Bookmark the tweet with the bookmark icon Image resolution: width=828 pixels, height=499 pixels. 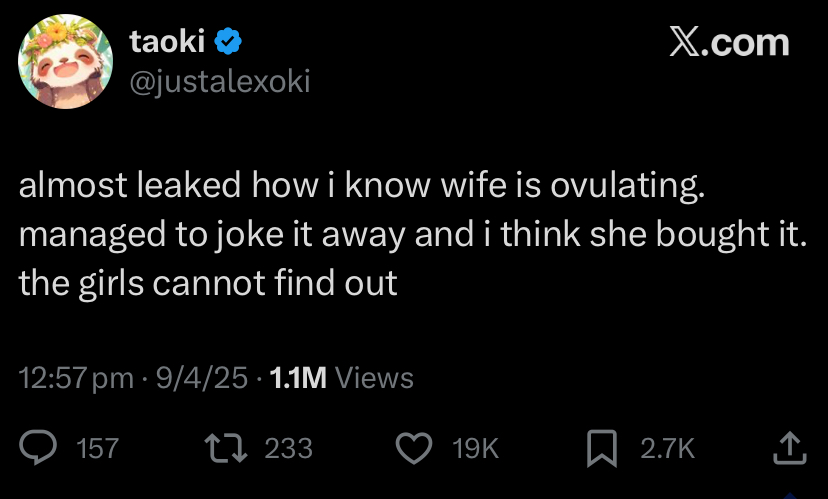pyautogui.click(x=601, y=448)
